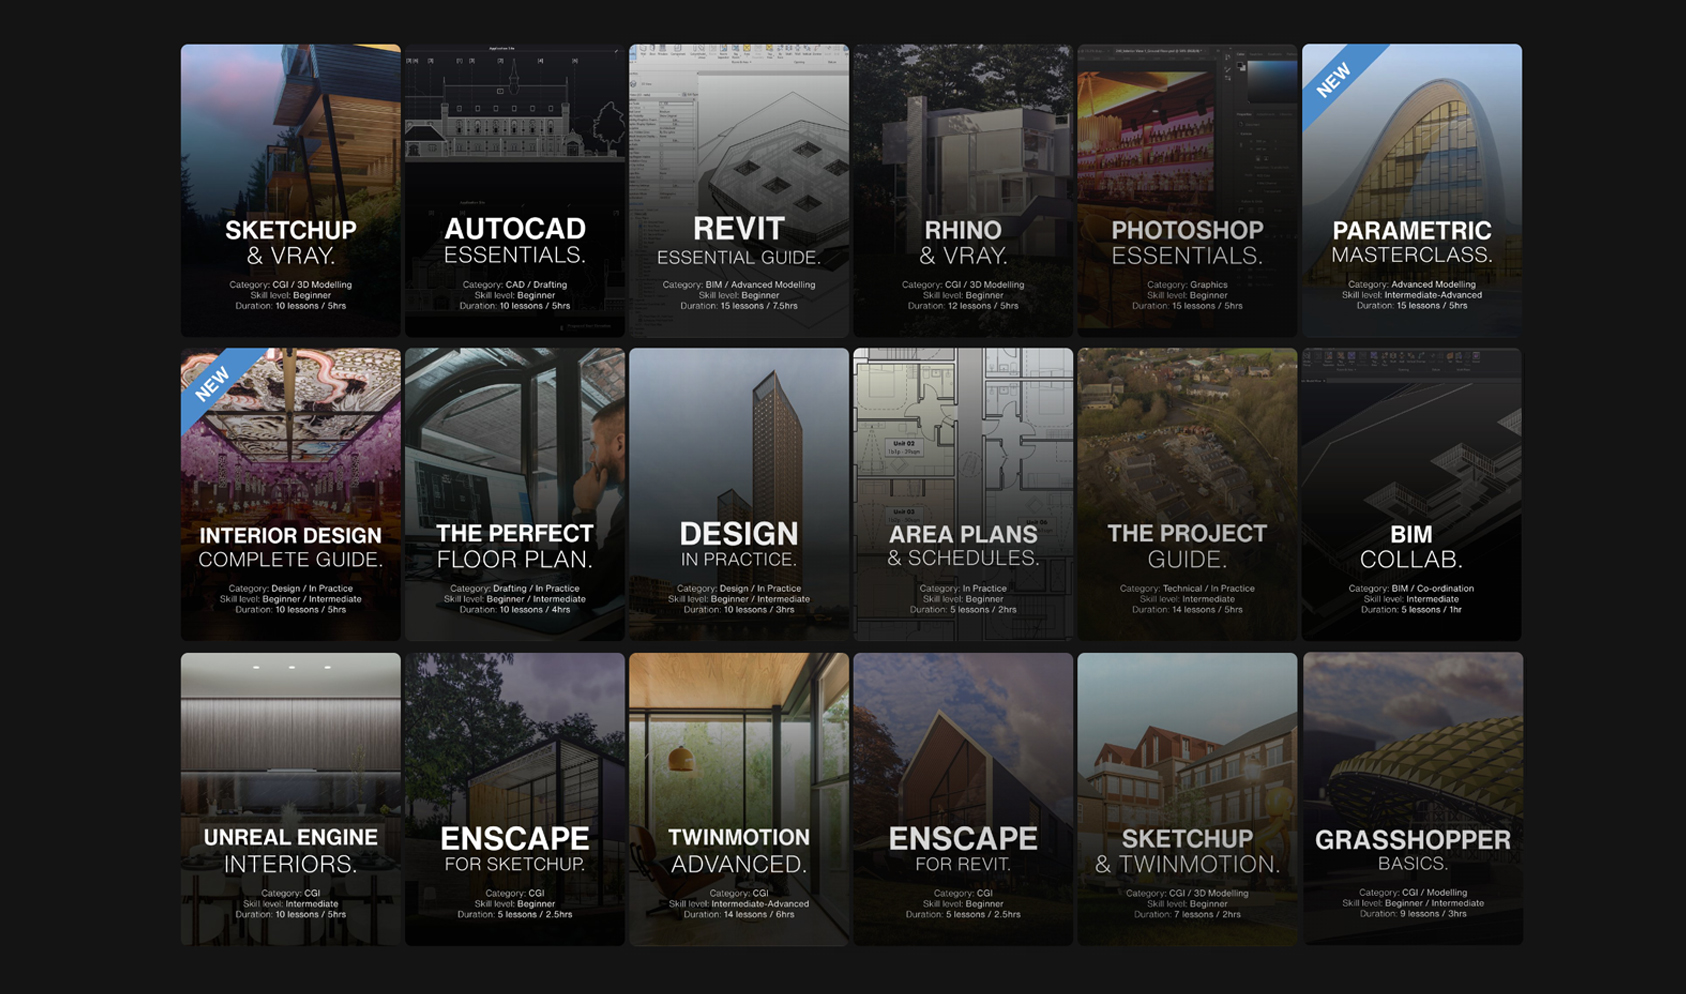This screenshot has height=994, width=1686.
Task: Click 'Duration: 15 lessons / 7.5hrs' text
Action: [x=738, y=306]
